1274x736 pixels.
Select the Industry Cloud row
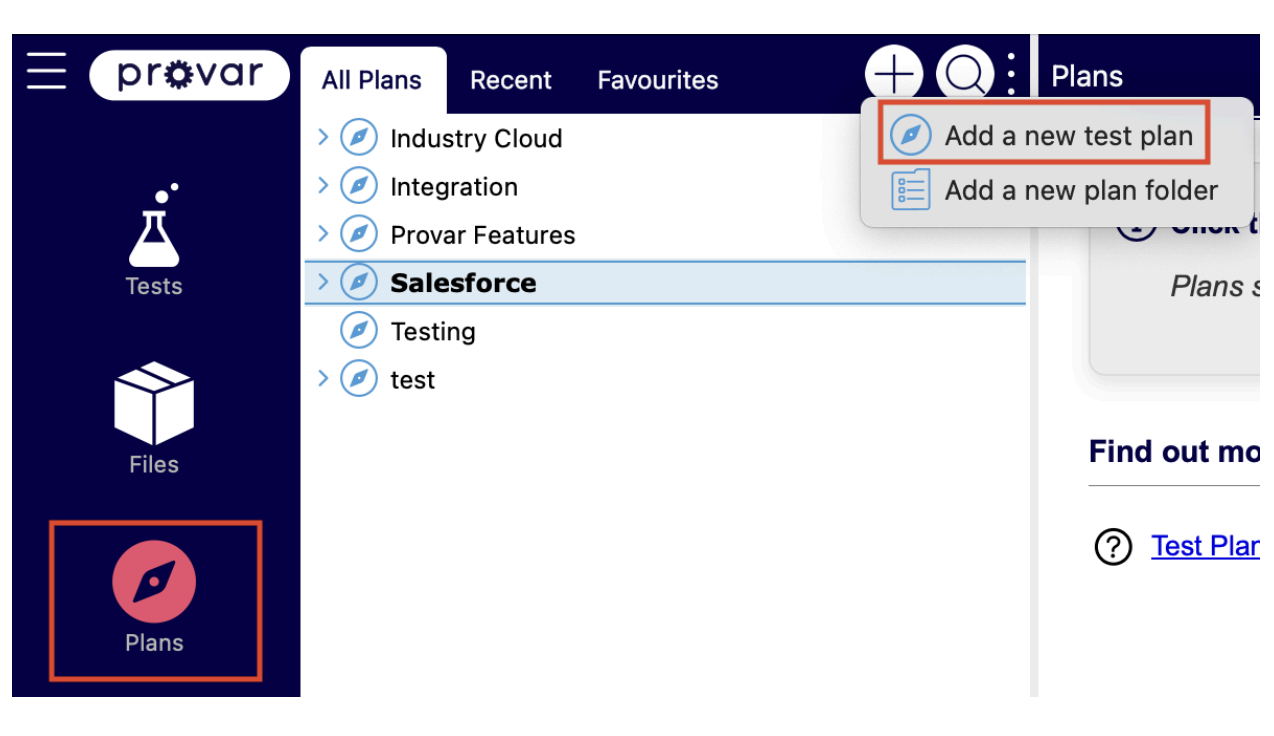(x=665, y=138)
